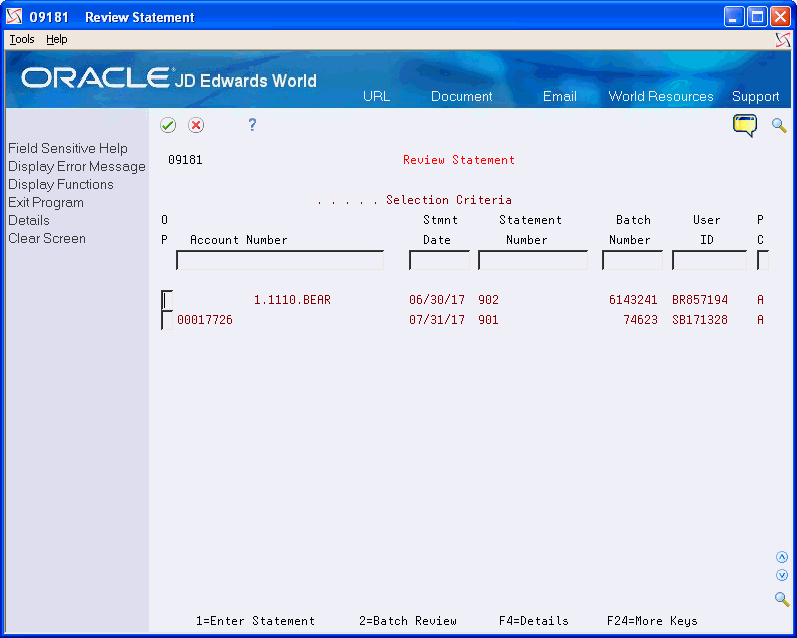Open the Help menu
The width and height of the screenshot is (797, 638).
coord(56,39)
